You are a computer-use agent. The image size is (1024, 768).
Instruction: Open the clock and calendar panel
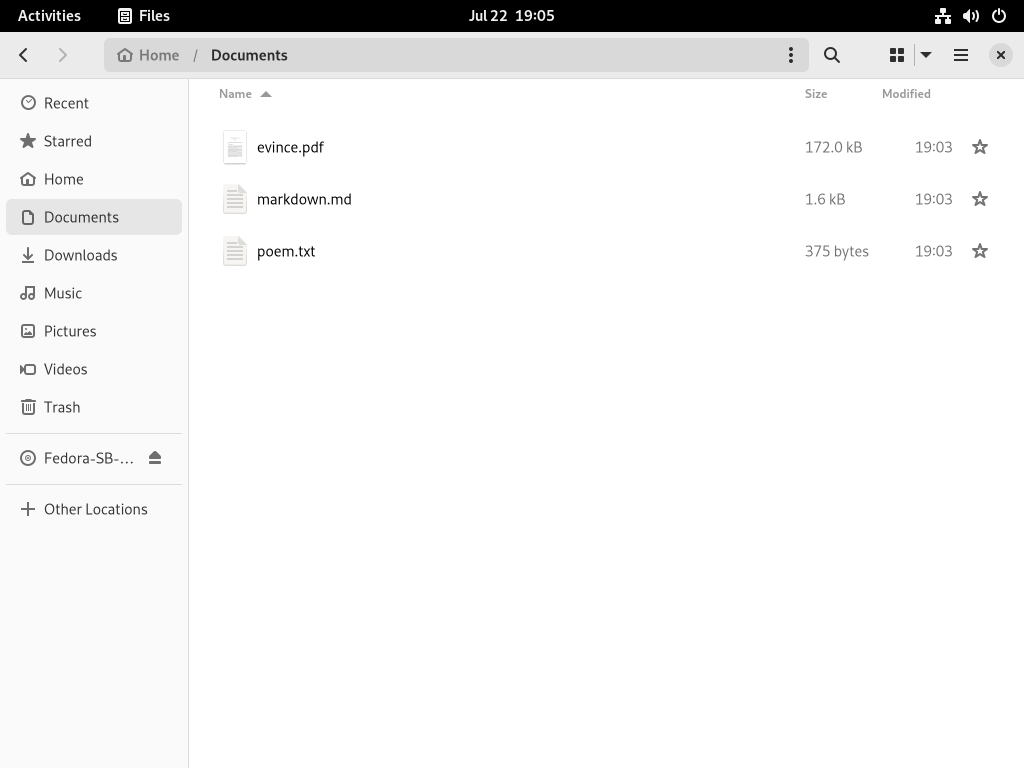coord(511,16)
